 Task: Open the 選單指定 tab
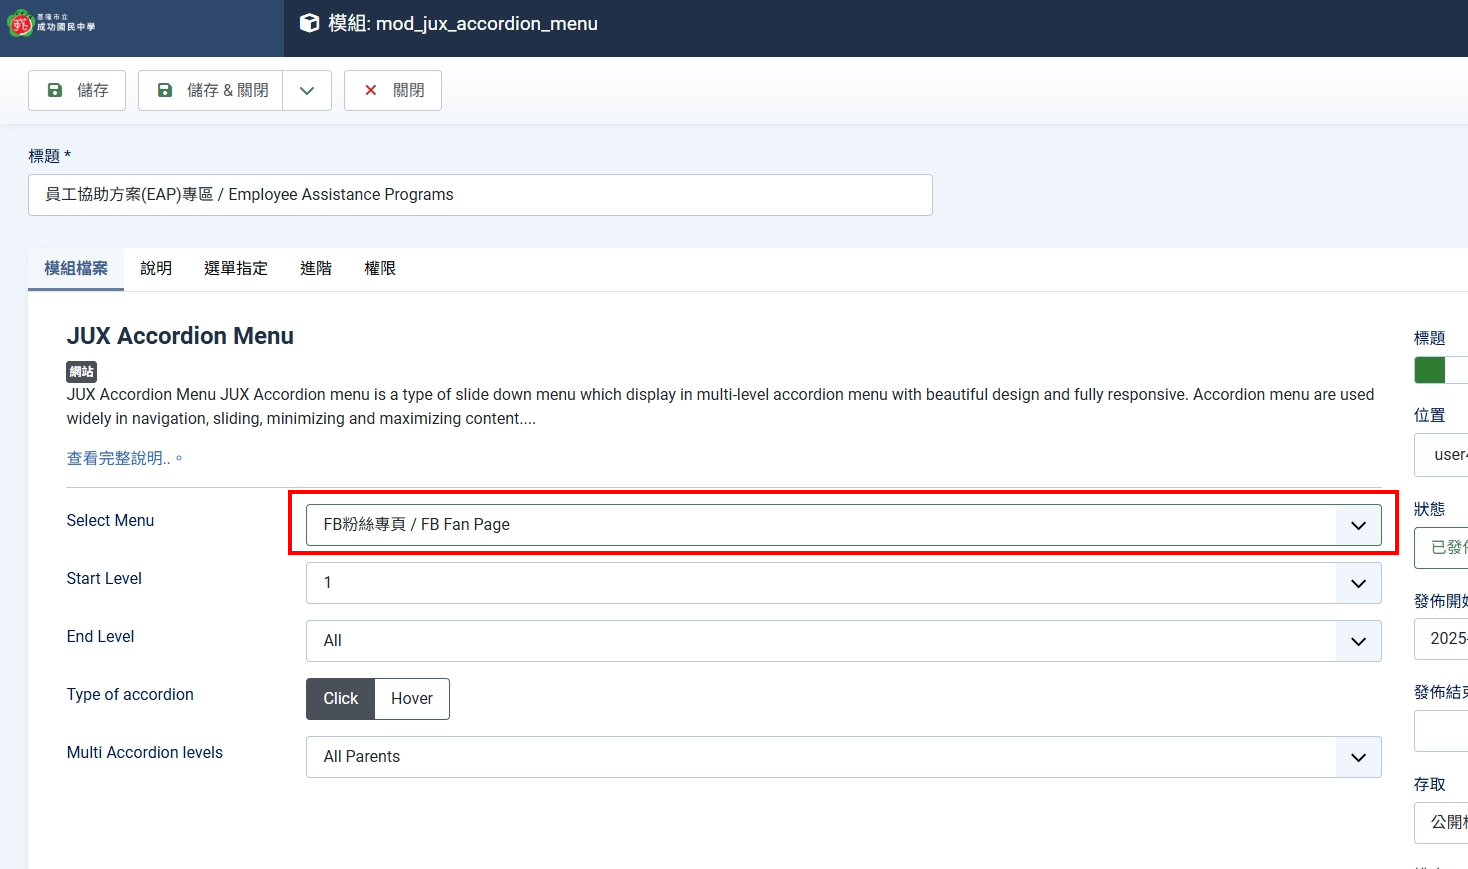pos(236,268)
